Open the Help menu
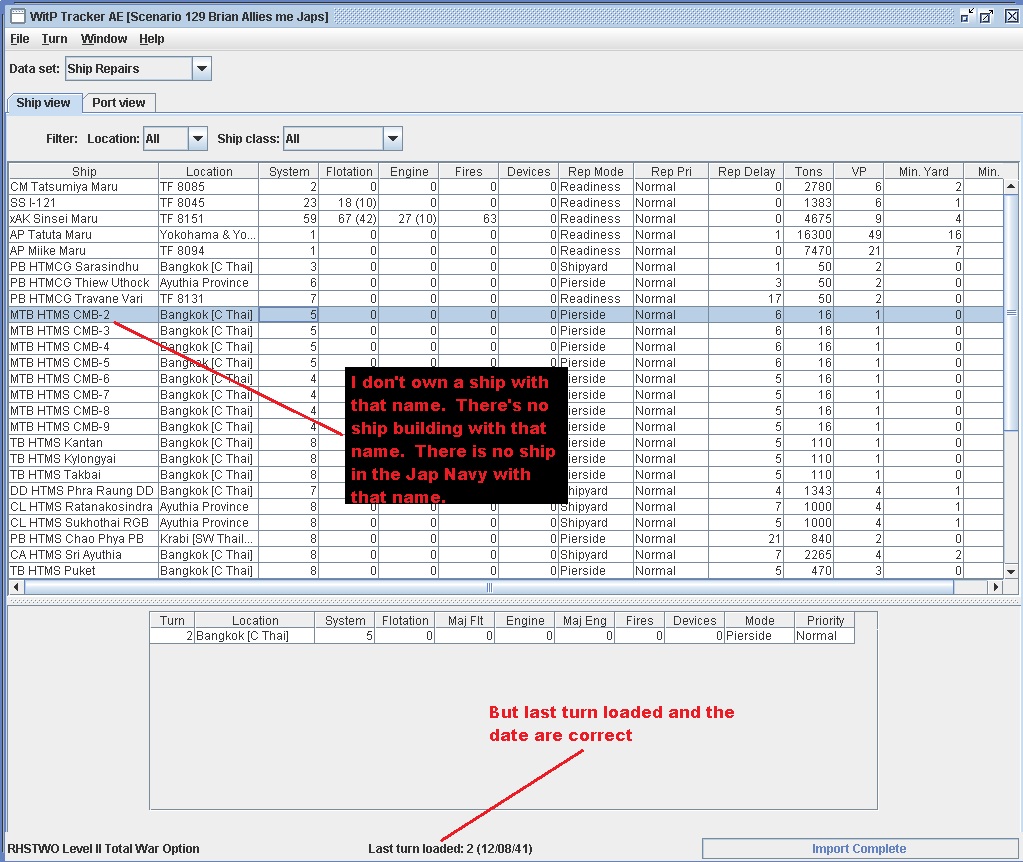This screenshot has width=1023, height=862. click(151, 38)
